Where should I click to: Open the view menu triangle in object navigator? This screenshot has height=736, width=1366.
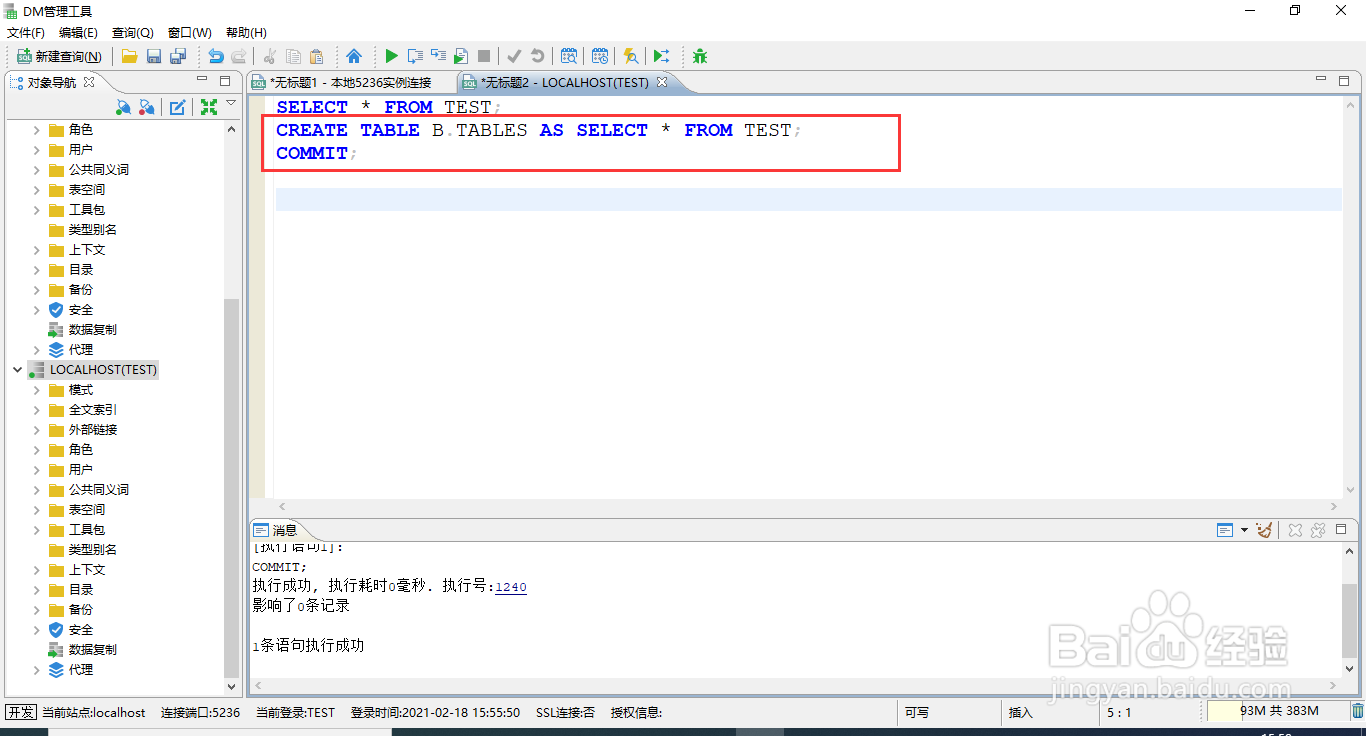pos(231,103)
